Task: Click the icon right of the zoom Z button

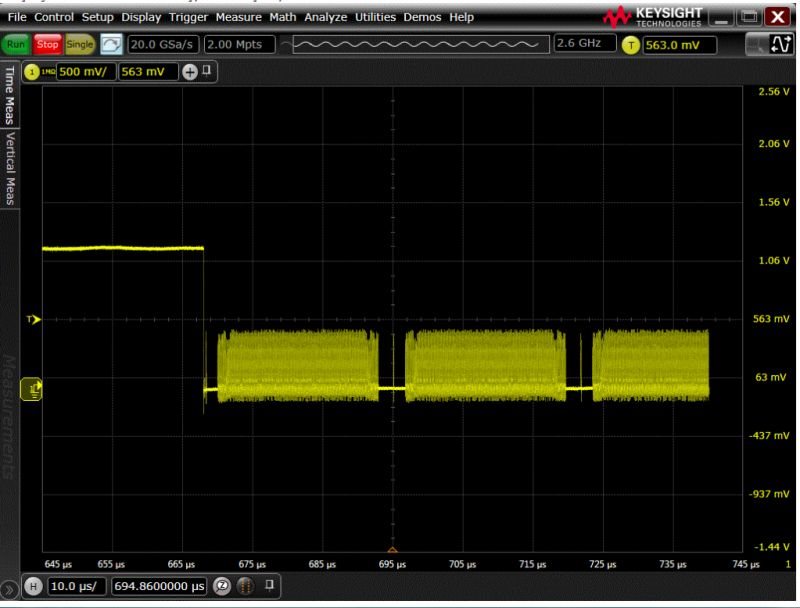Action: tap(245, 586)
